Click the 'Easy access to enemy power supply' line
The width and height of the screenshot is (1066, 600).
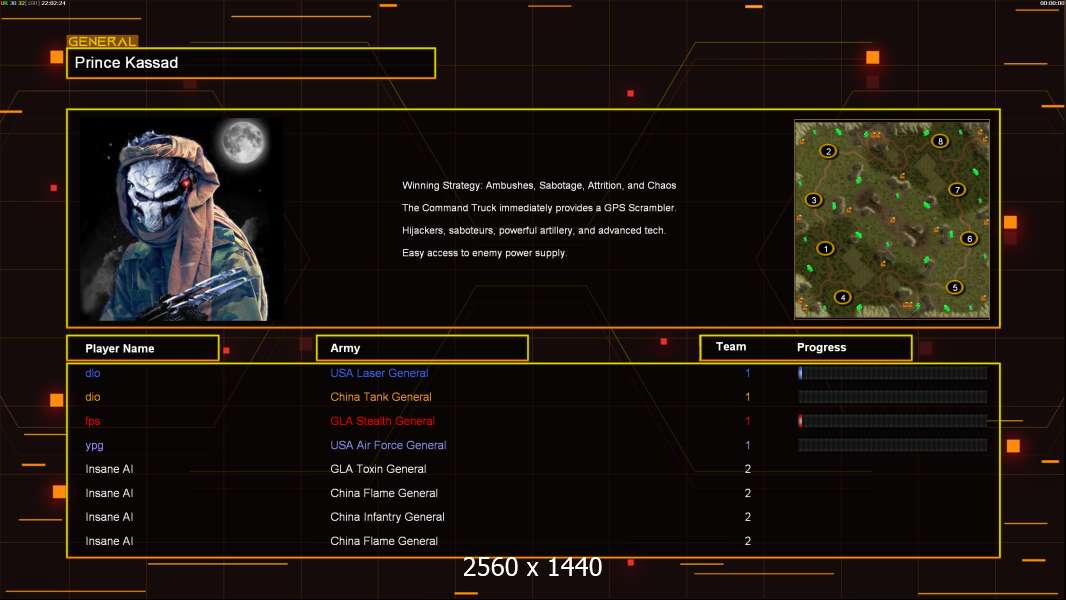(x=484, y=253)
